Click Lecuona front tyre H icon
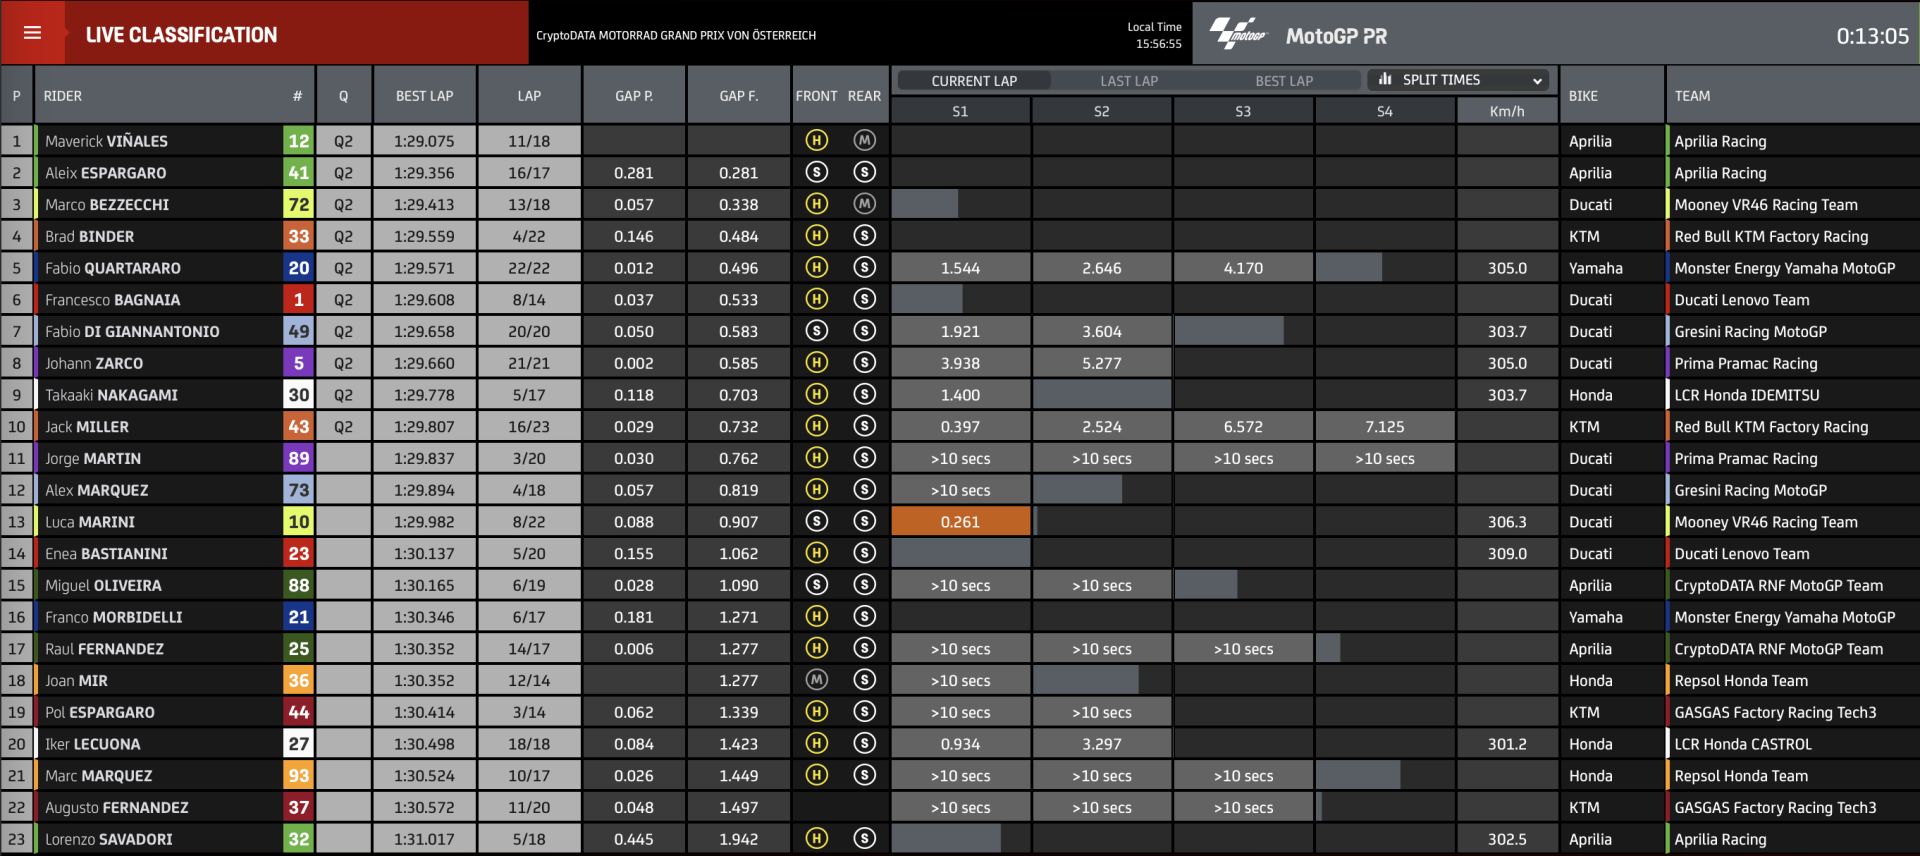This screenshot has height=856, width=1920. [x=816, y=744]
